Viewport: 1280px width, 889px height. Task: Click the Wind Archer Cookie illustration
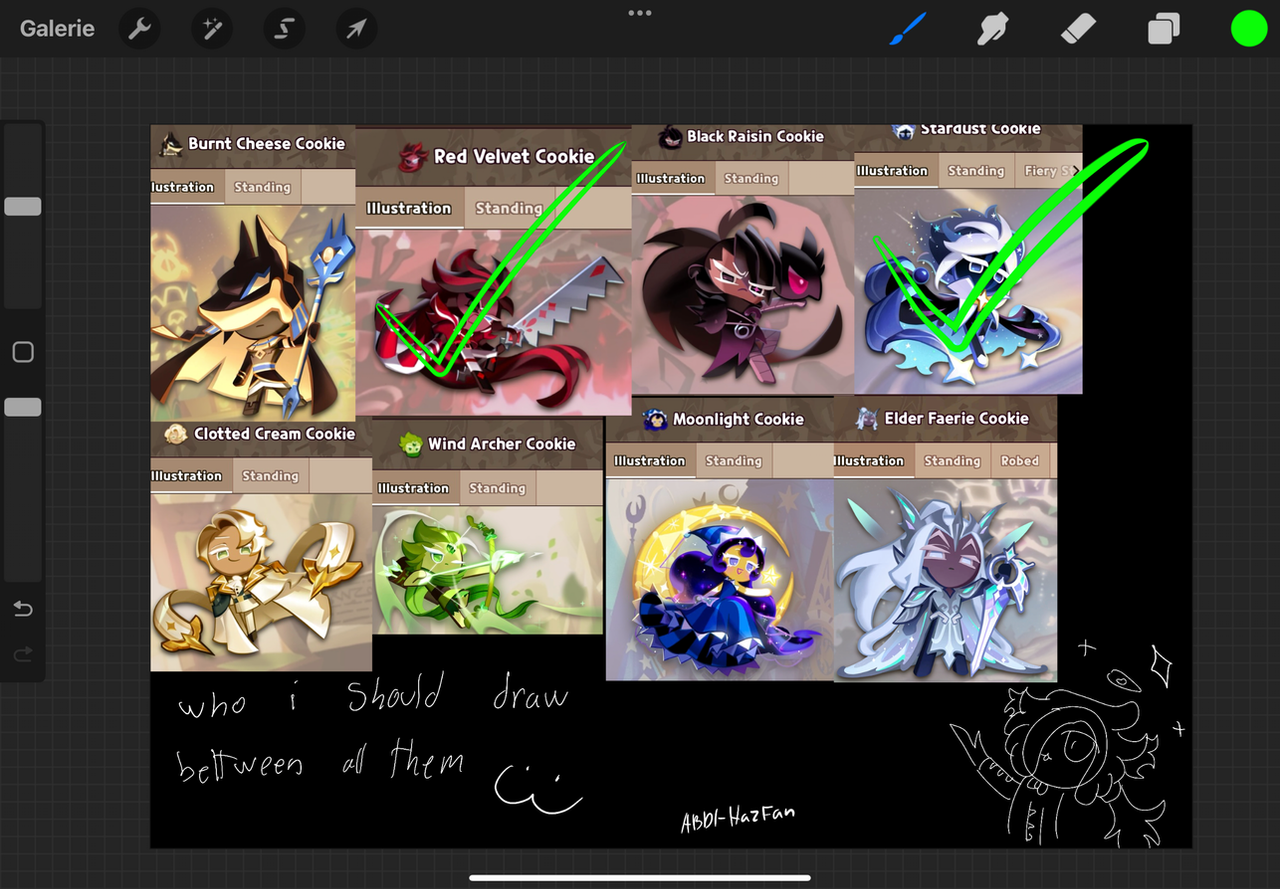pos(488,569)
